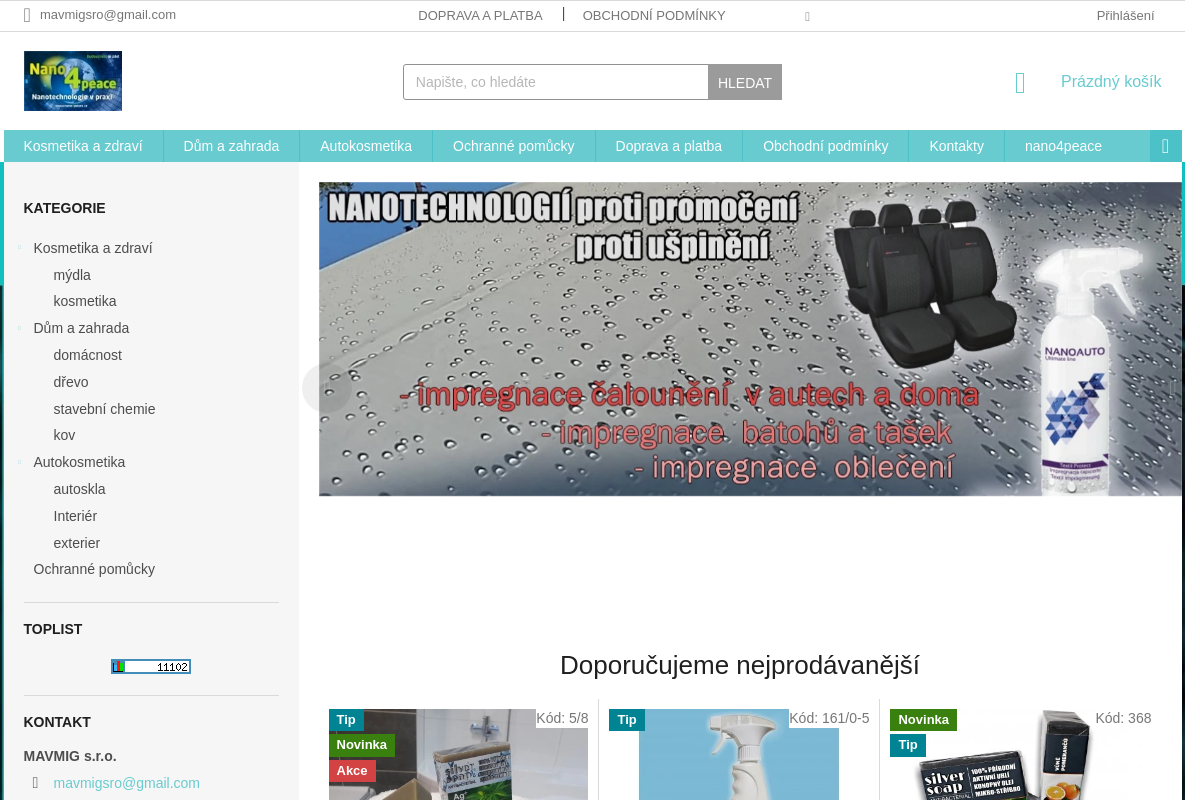Click the HLEDAT search button
Viewport: 1200px width, 800px height.
(x=745, y=82)
